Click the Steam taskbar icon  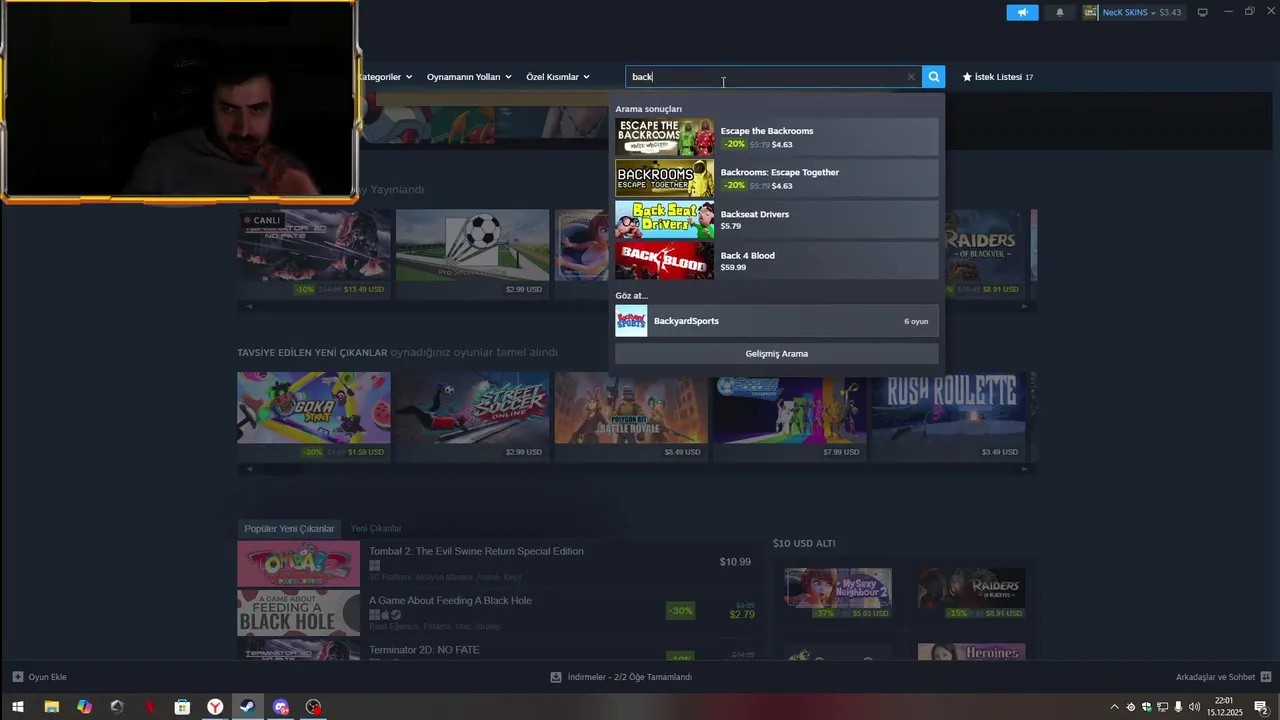pyautogui.click(x=247, y=707)
